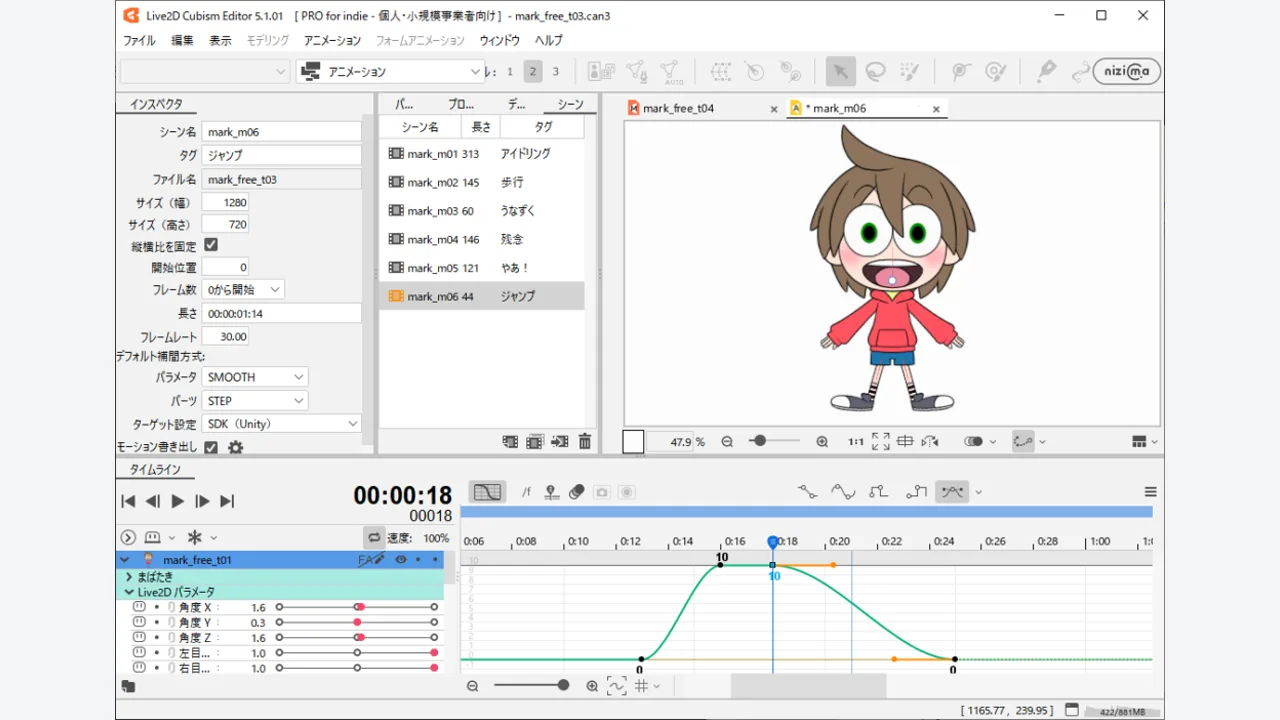This screenshot has width=1280, height=720.
Task: Toggle visibility eye for mark_free_t01 track
Action: 401,560
